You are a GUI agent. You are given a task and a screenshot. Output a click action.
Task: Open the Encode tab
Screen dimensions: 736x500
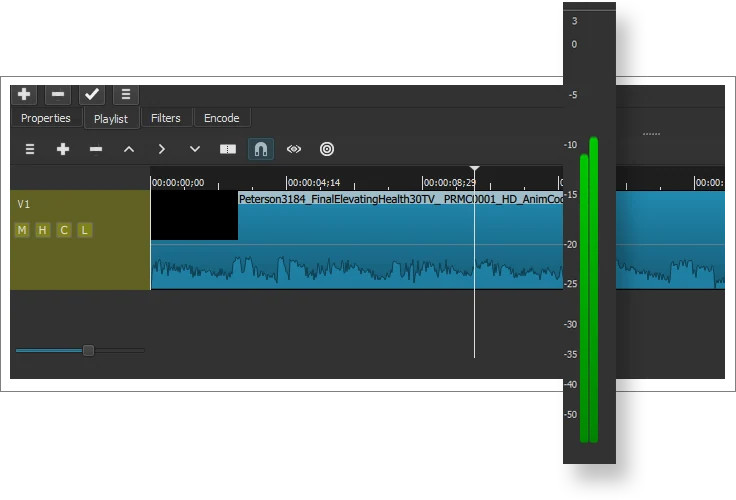tap(222, 118)
